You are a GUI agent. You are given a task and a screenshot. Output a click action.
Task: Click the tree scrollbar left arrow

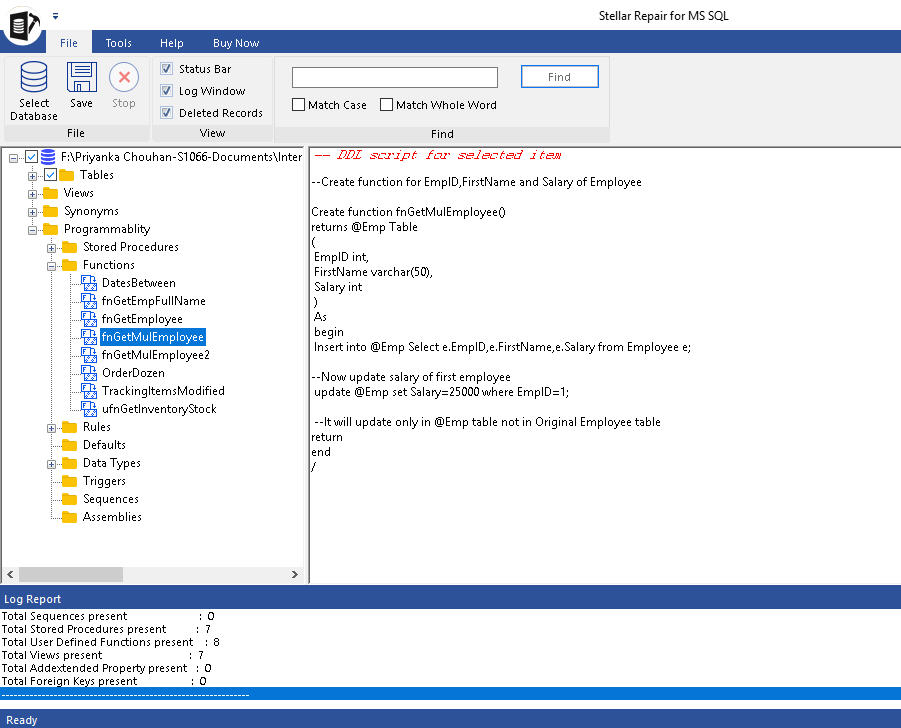(10, 574)
